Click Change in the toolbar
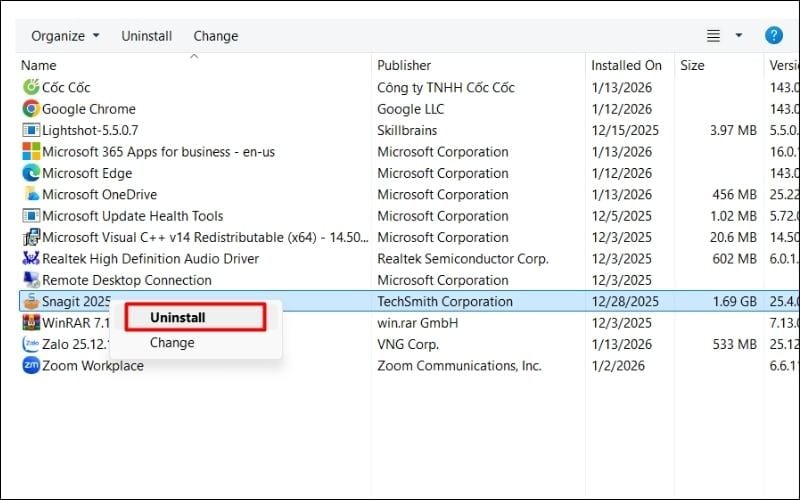800x500 pixels. [x=215, y=36]
